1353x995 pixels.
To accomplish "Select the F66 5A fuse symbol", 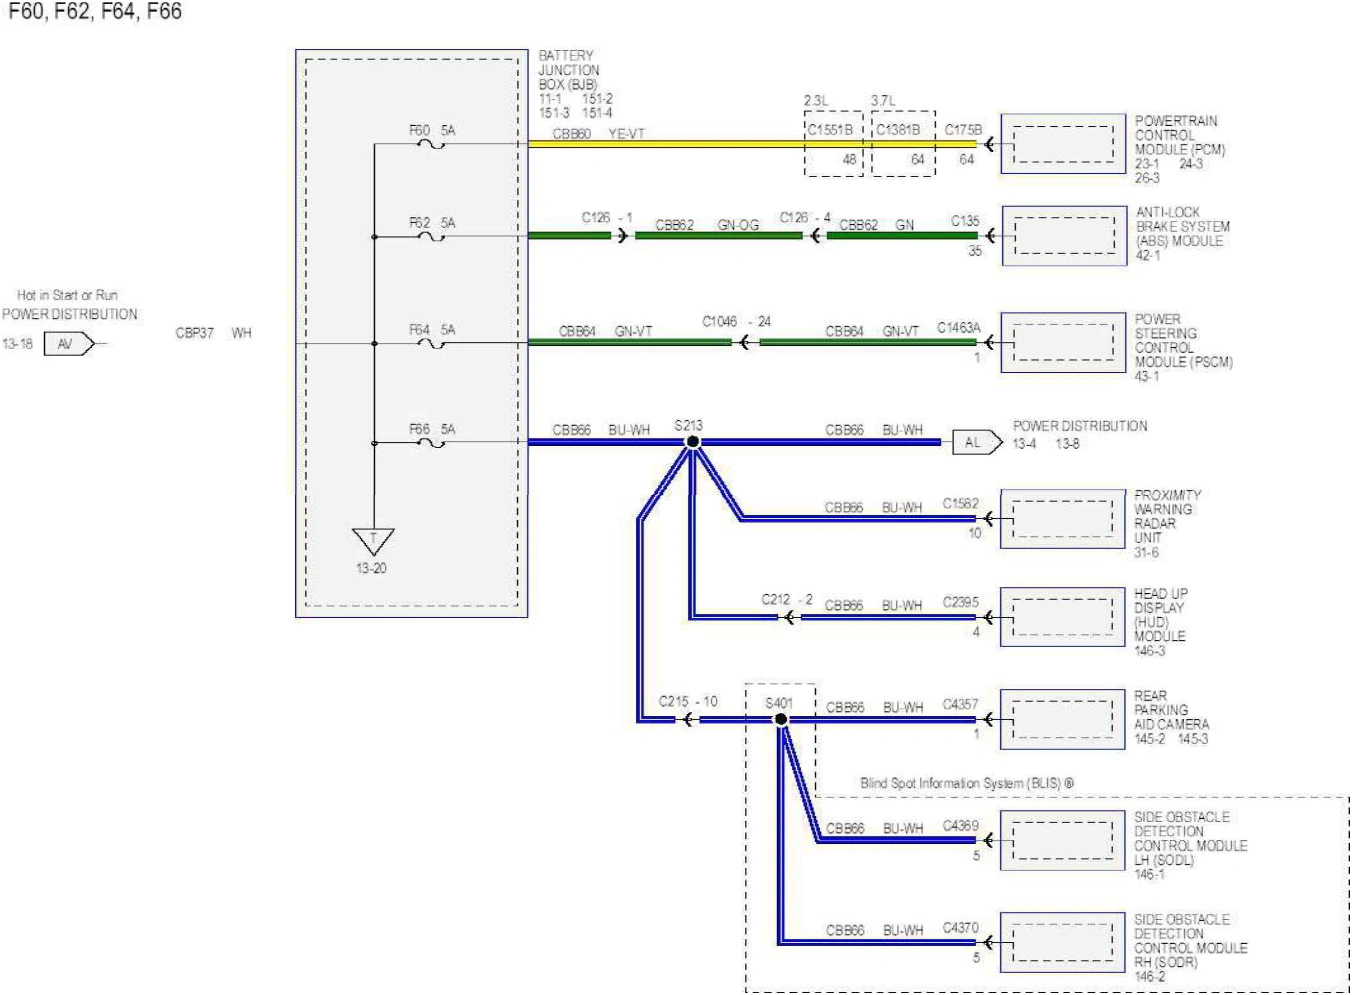I will tap(431, 442).
